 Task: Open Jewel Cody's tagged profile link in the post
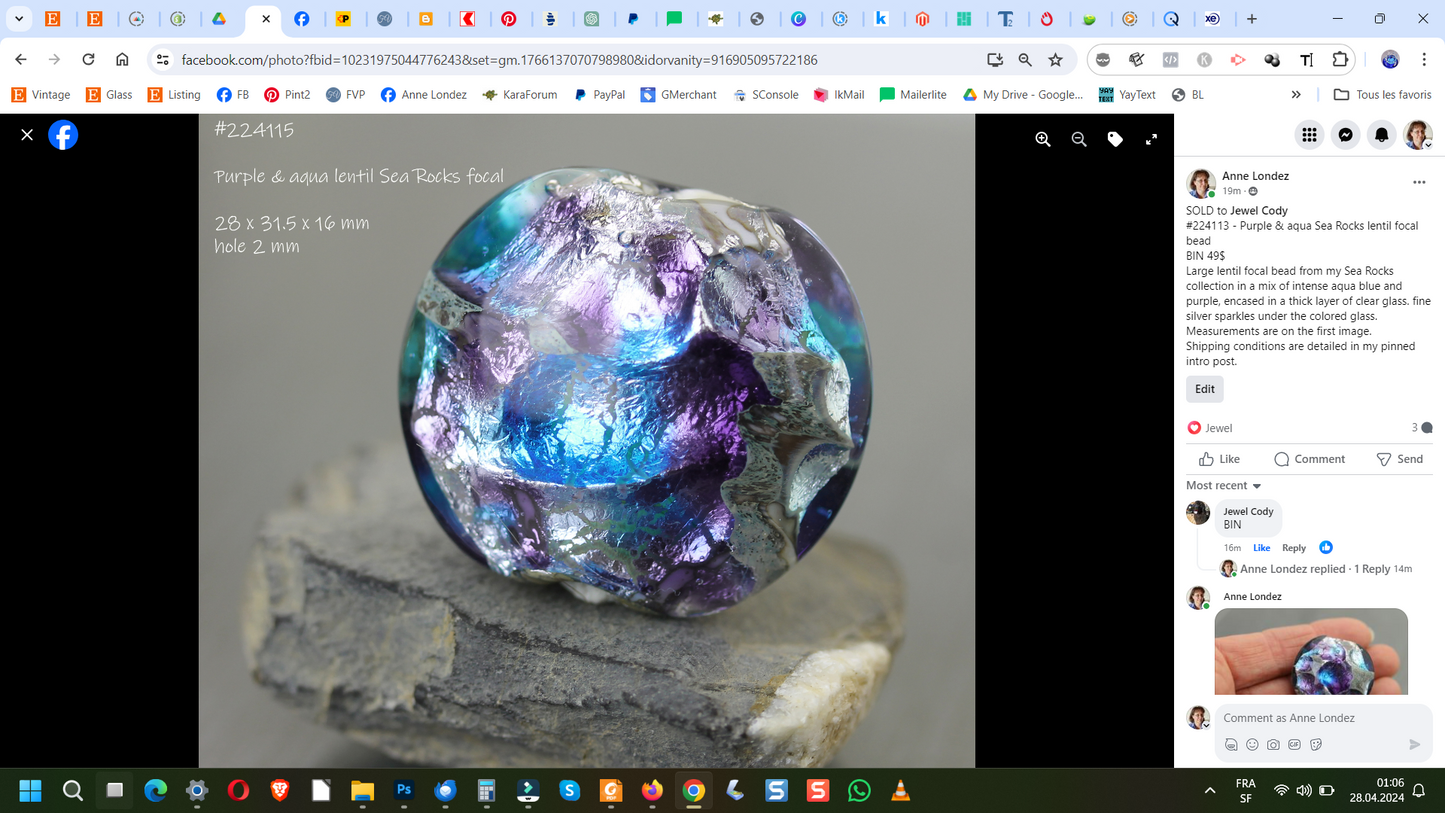(x=1259, y=211)
